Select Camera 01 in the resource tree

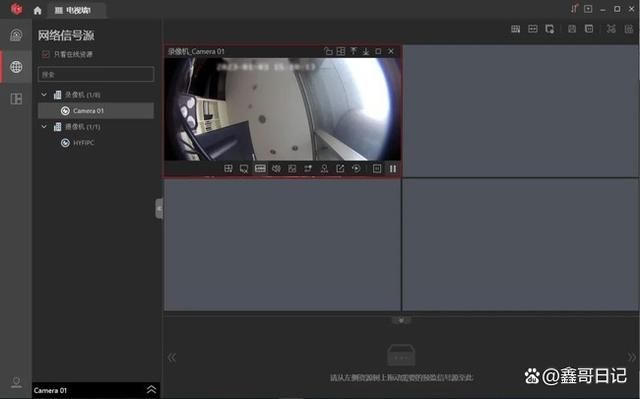(x=96, y=111)
